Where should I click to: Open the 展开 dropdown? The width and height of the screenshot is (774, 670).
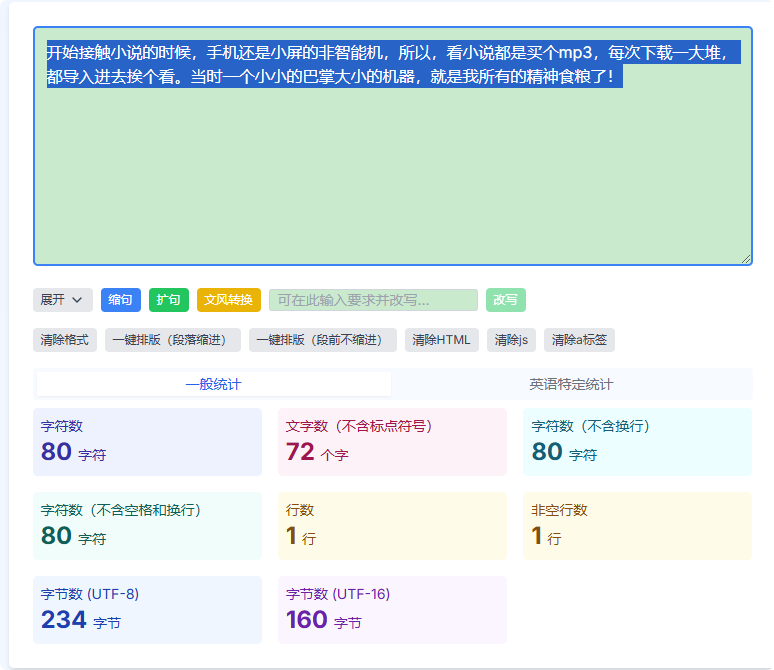(63, 300)
